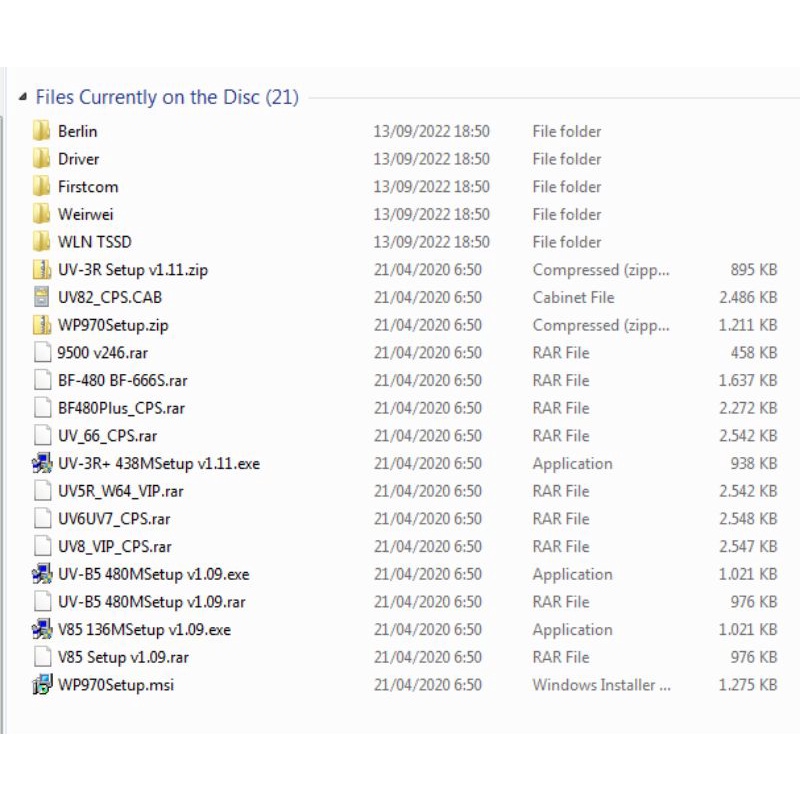
Task: Select the Firstcom folder name
Action: [88, 187]
